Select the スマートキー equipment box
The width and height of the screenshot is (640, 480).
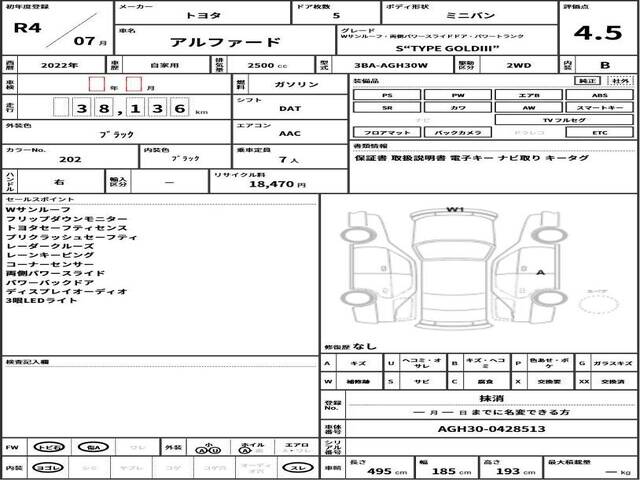[x=599, y=106]
